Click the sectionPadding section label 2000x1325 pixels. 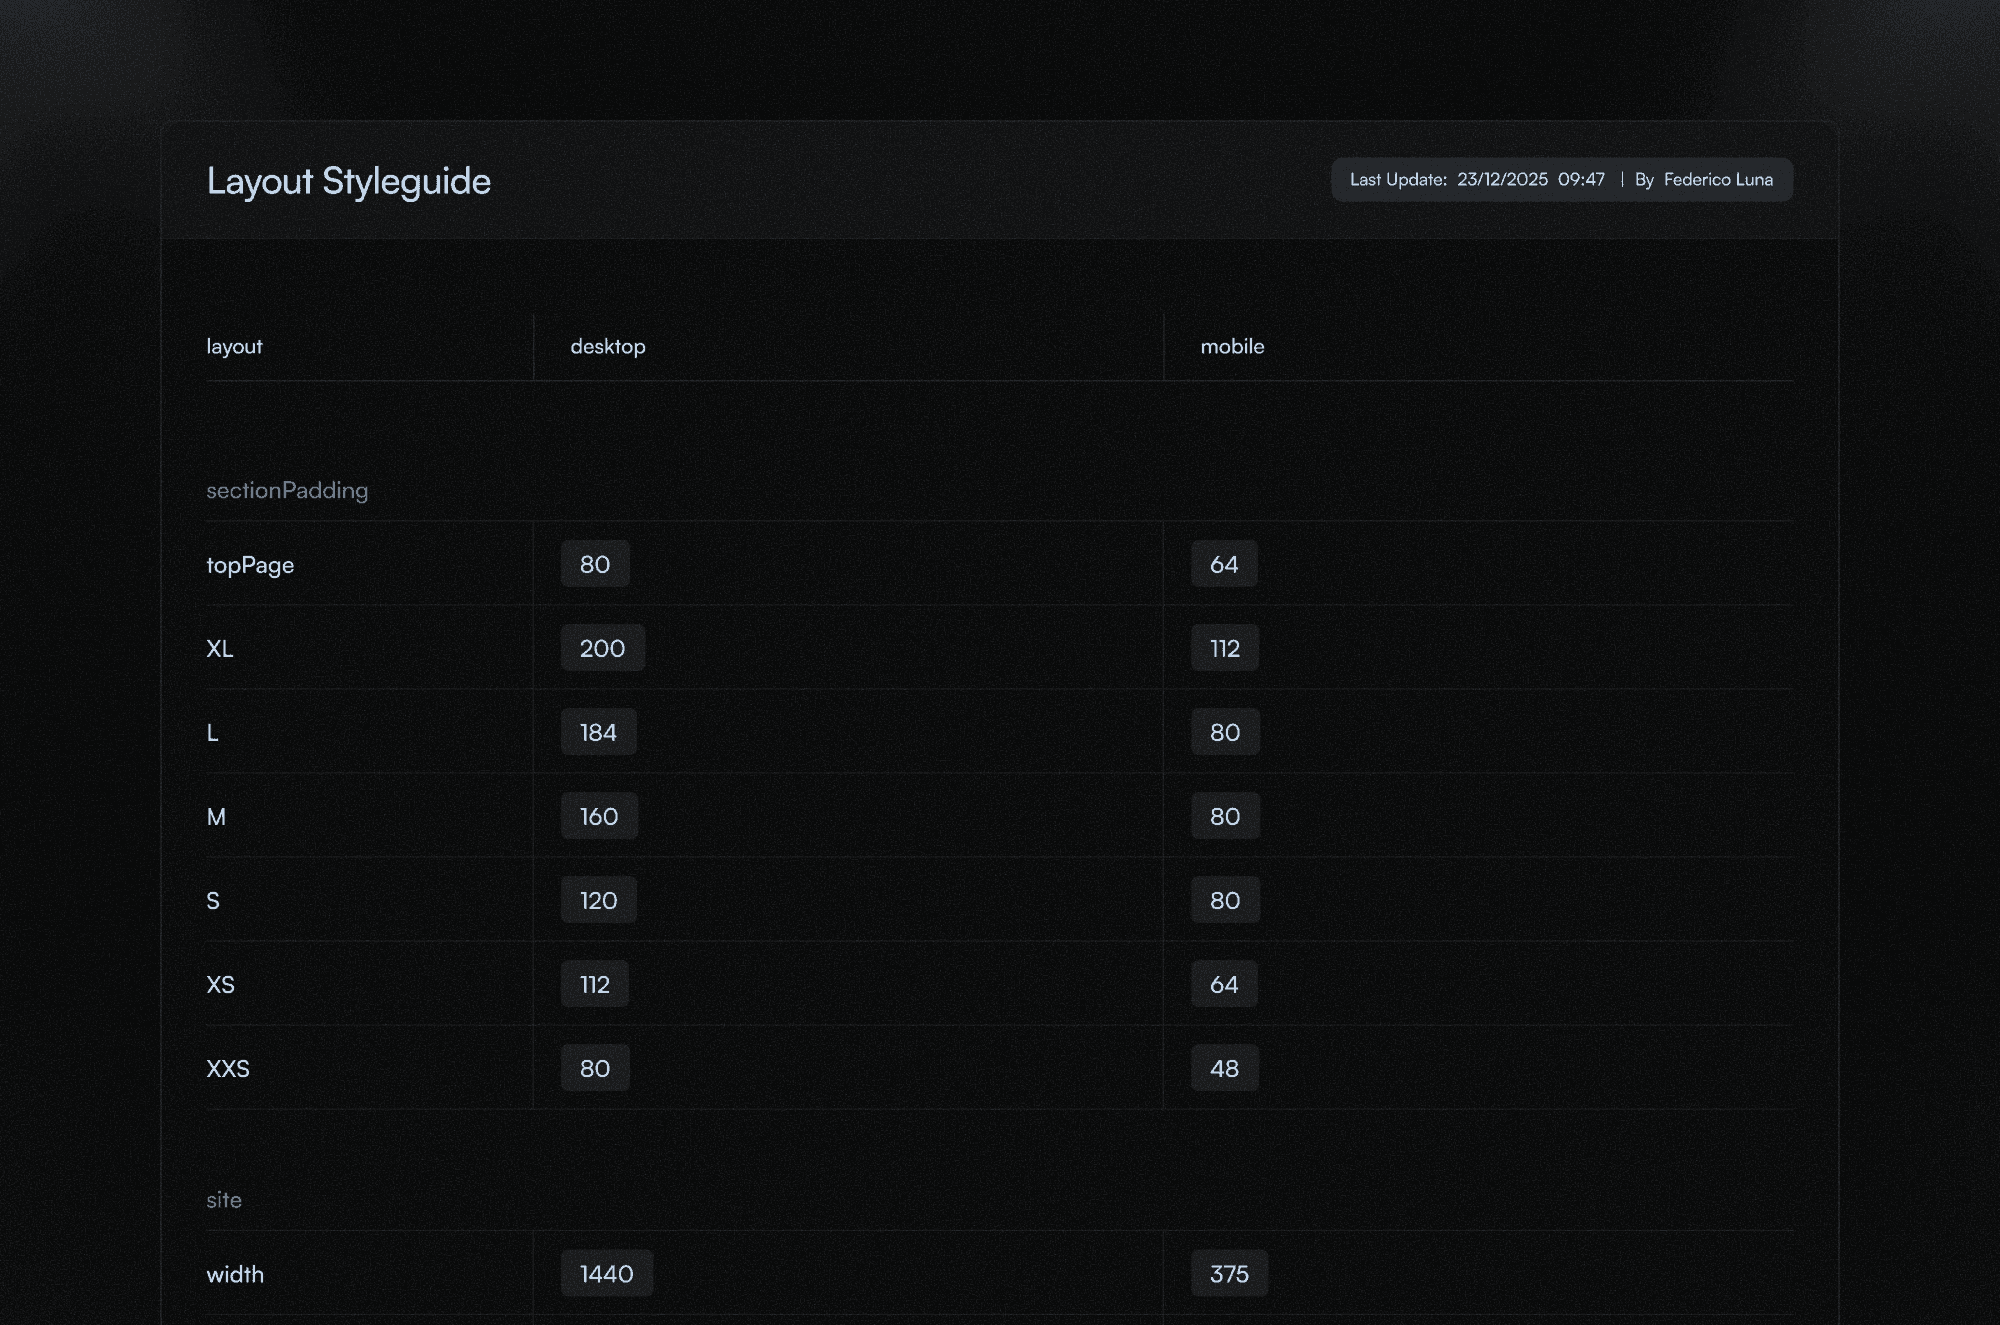(287, 490)
